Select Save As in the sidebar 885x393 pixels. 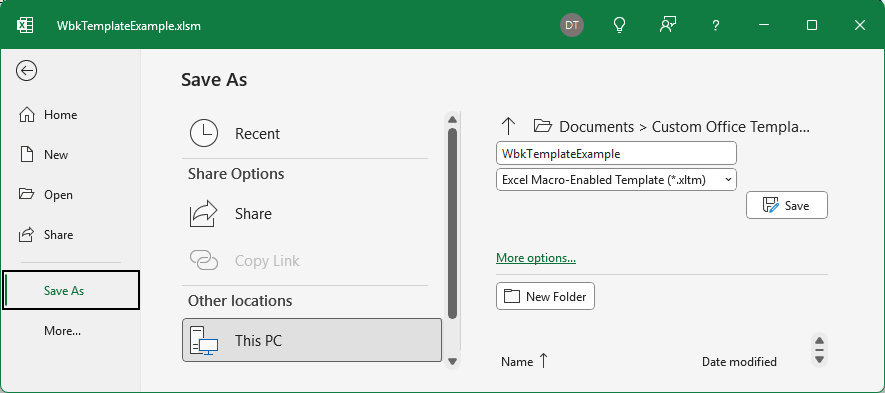pos(71,290)
